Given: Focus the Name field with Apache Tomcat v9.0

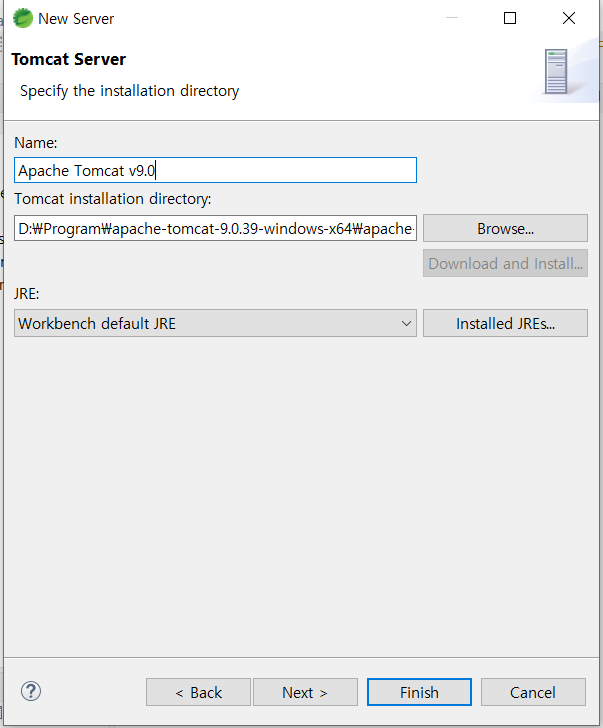Looking at the screenshot, I should click(x=215, y=170).
